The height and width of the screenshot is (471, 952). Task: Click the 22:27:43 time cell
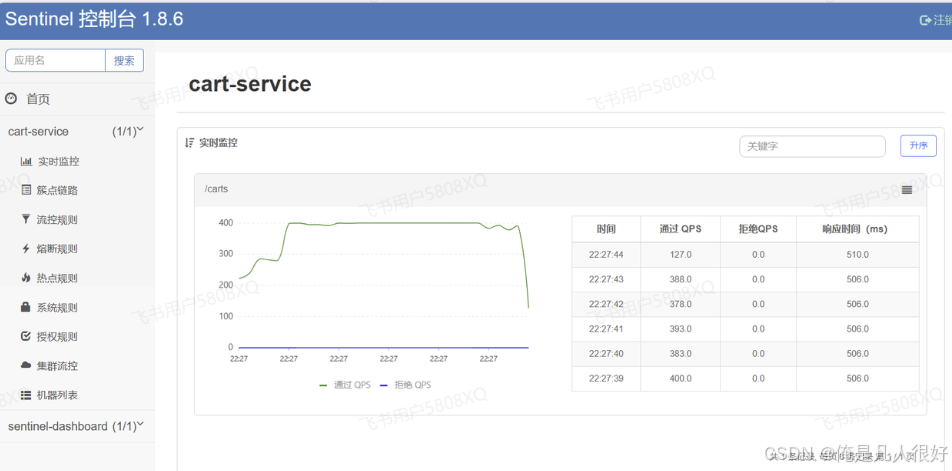tap(606, 279)
